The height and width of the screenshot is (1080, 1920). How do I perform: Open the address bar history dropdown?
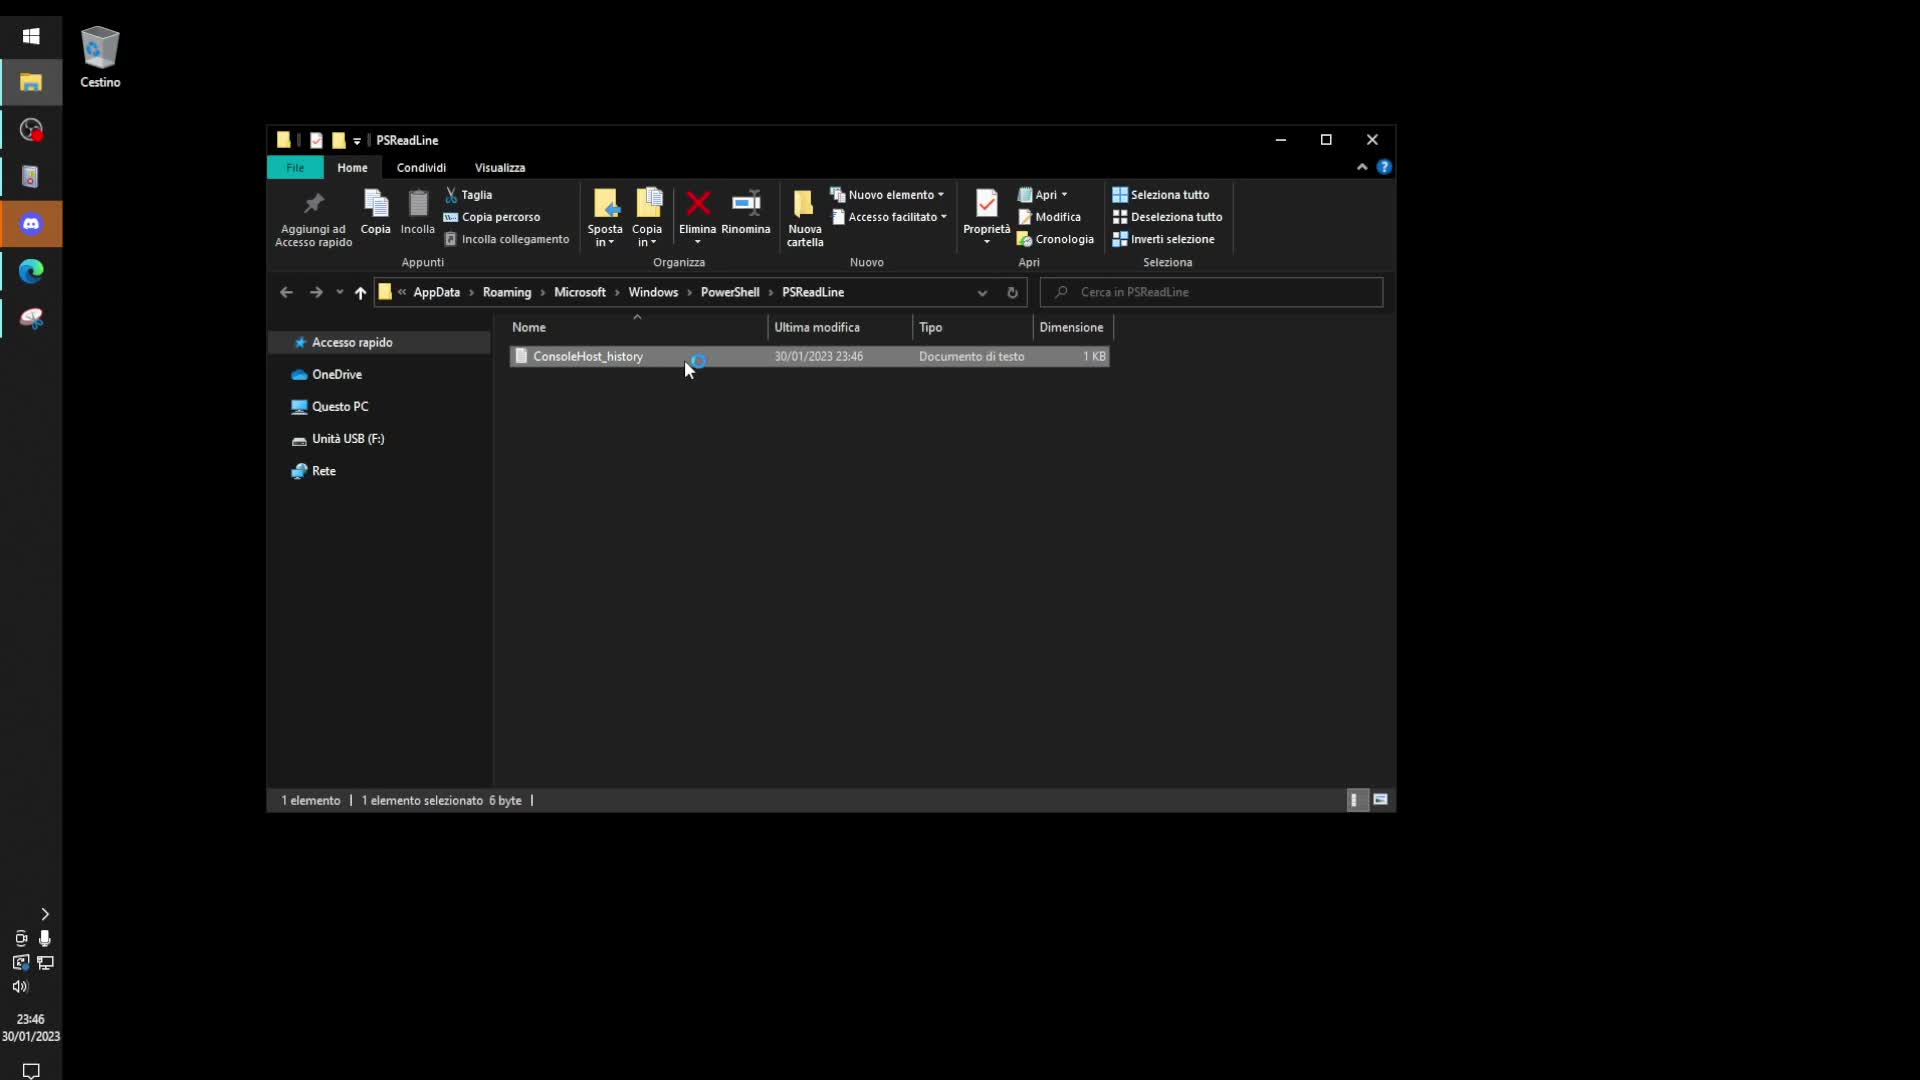[982, 293]
